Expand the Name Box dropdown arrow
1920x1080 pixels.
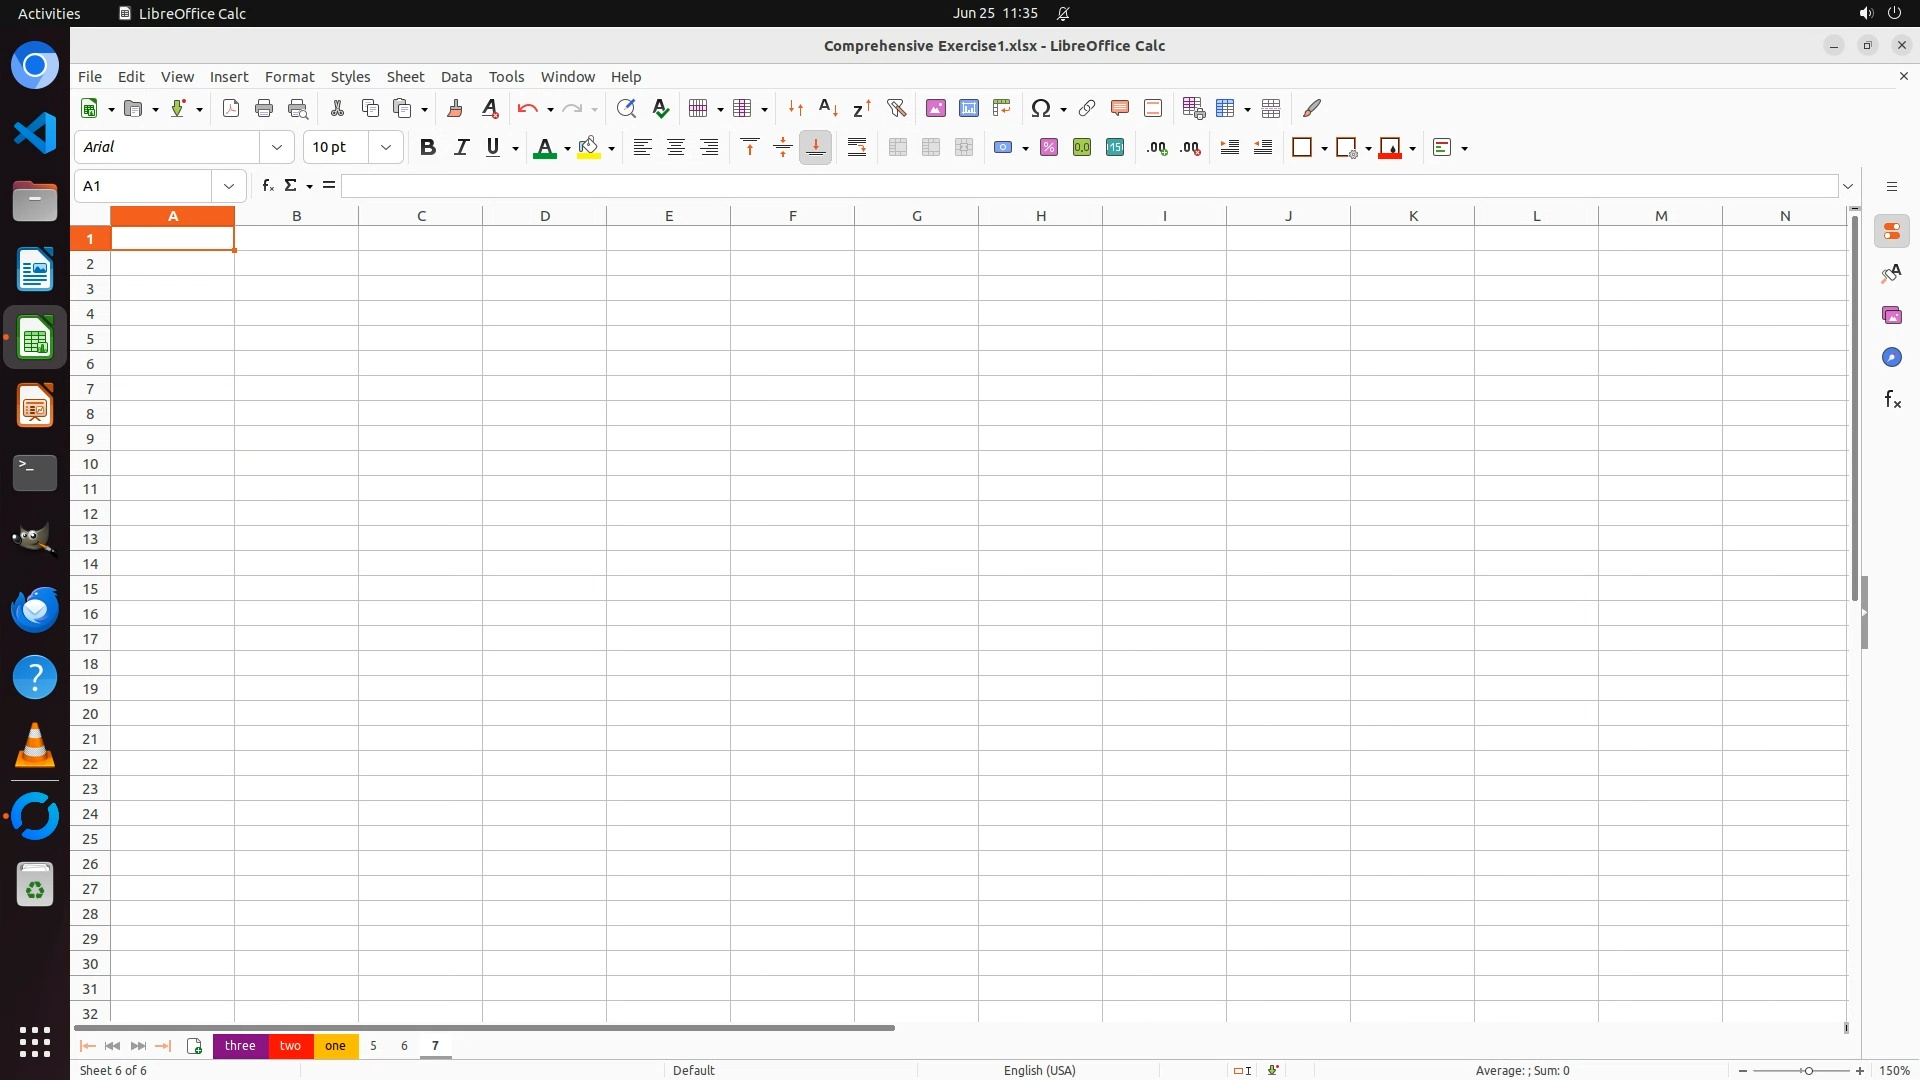click(x=229, y=186)
